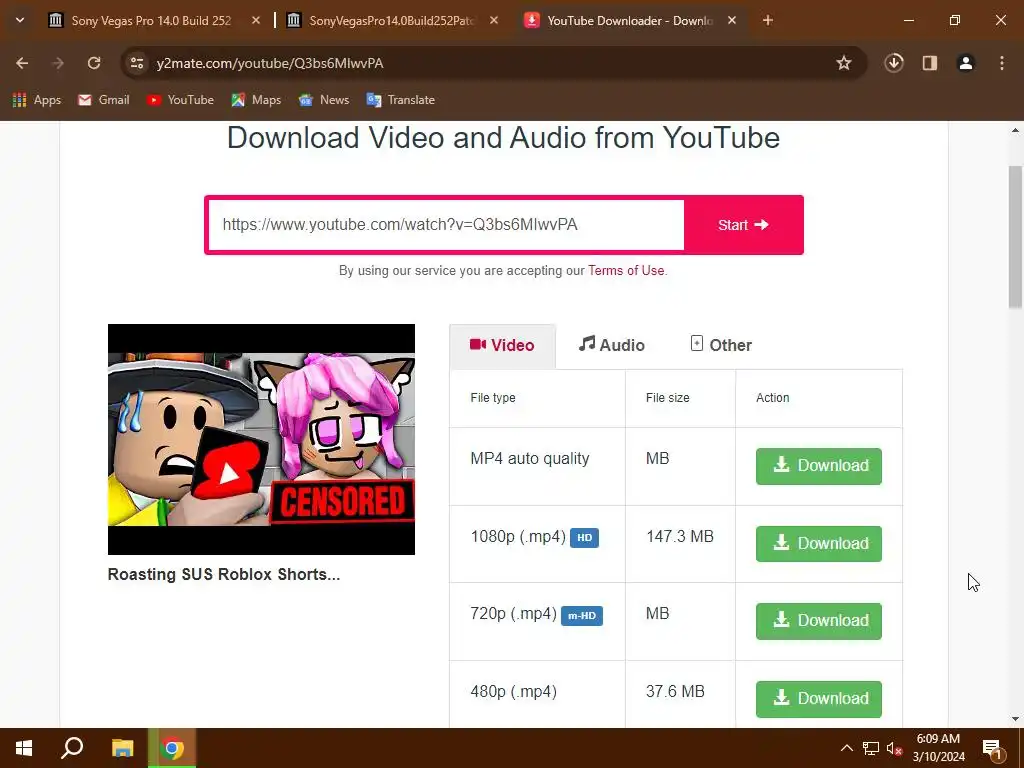The height and width of the screenshot is (768, 1024).
Task: Open the site information icon in the address bar
Action: click(x=137, y=63)
